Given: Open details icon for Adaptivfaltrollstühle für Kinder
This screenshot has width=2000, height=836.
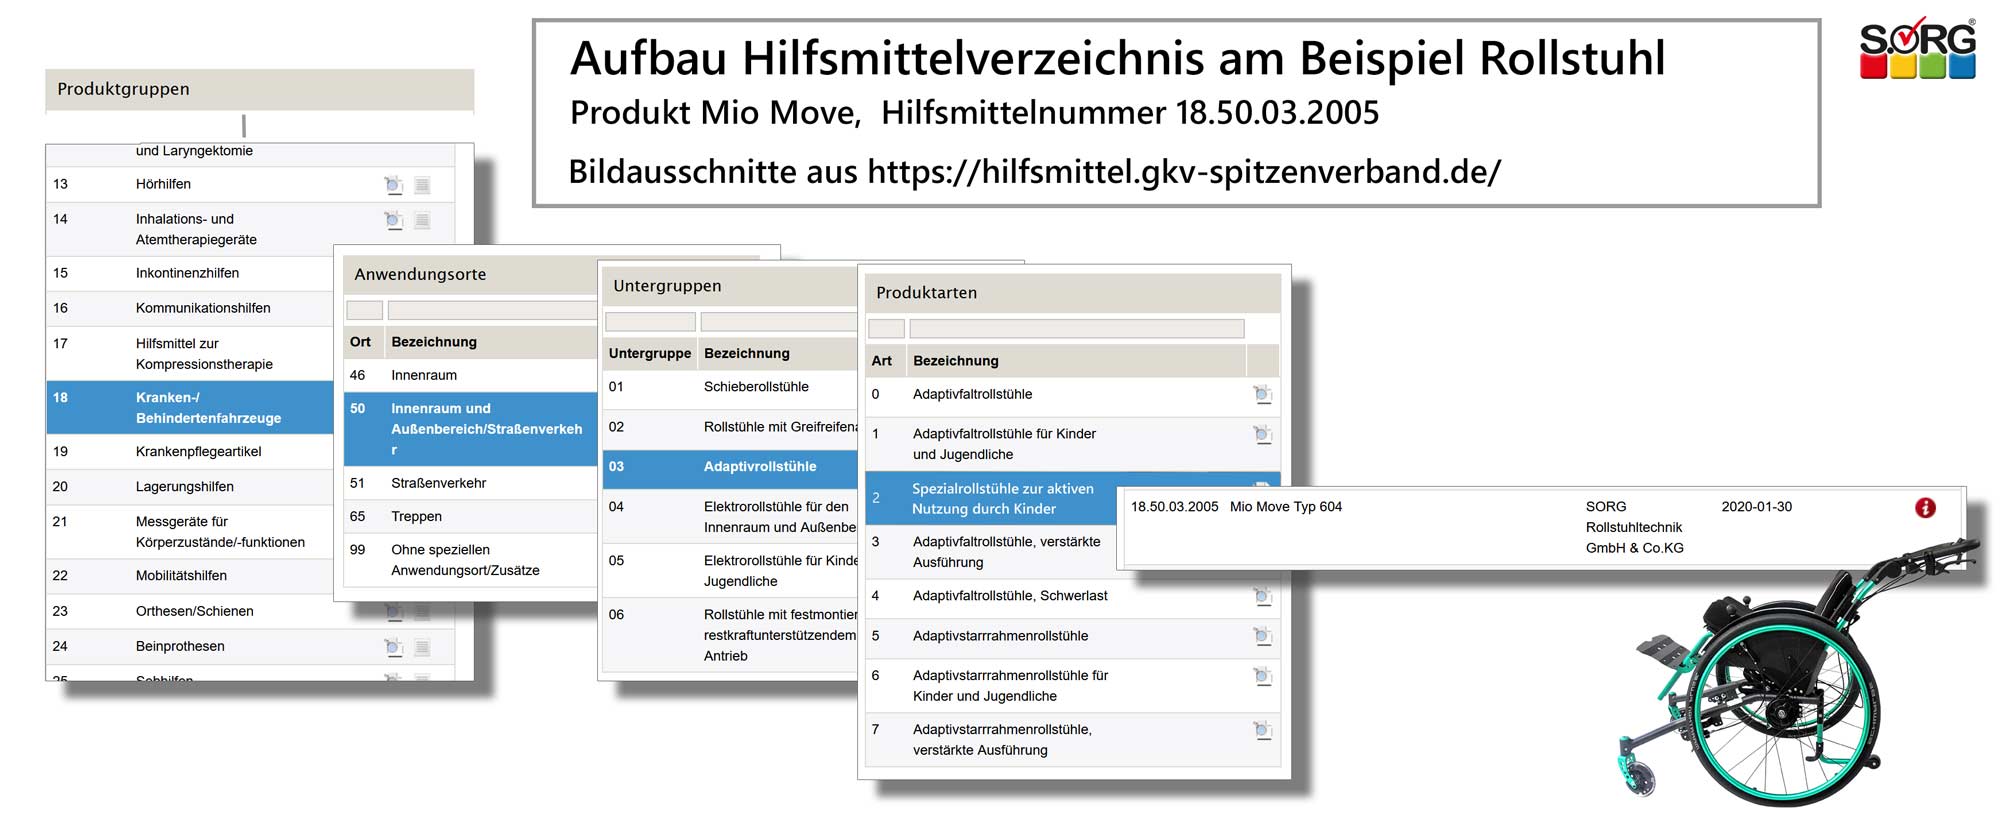Looking at the screenshot, I should click(x=1263, y=435).
